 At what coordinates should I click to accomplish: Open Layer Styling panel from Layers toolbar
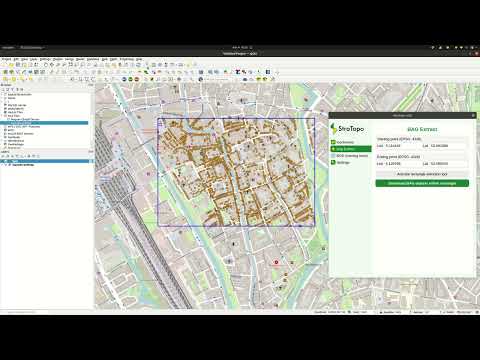pyautogui.click(x=3, y=156)
